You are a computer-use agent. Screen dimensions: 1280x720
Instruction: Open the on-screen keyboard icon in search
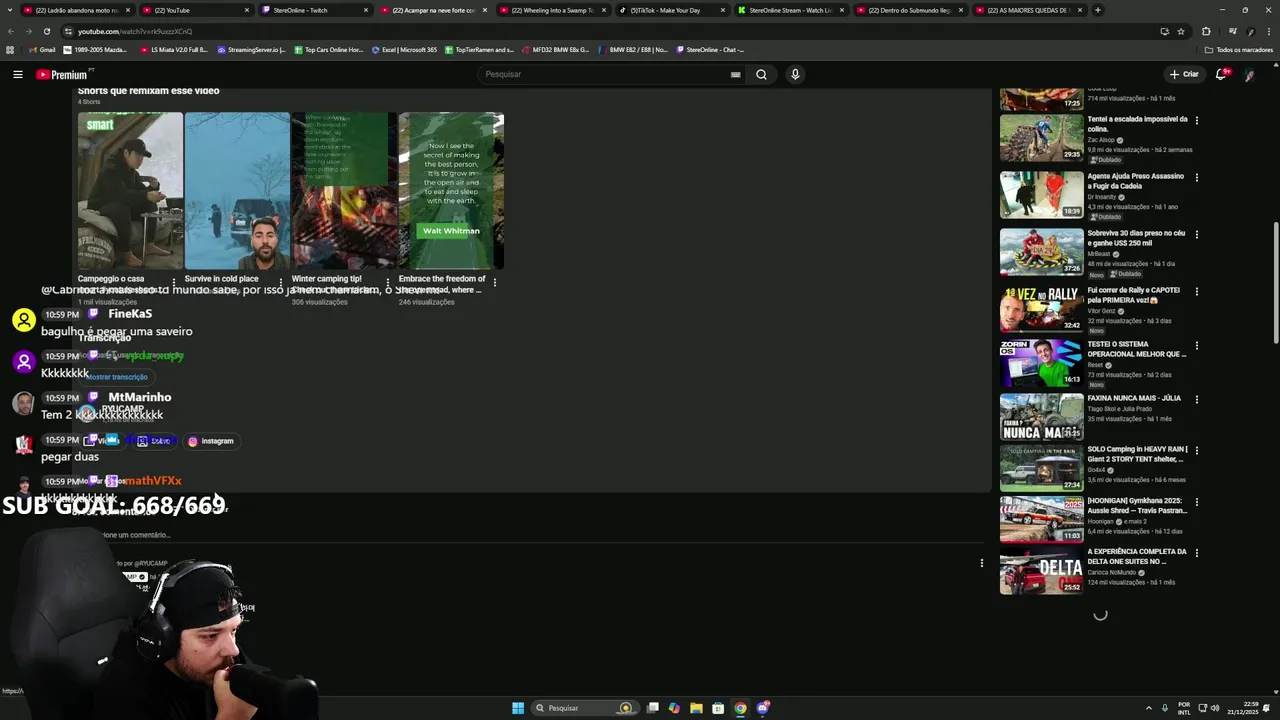click(735, 74)
